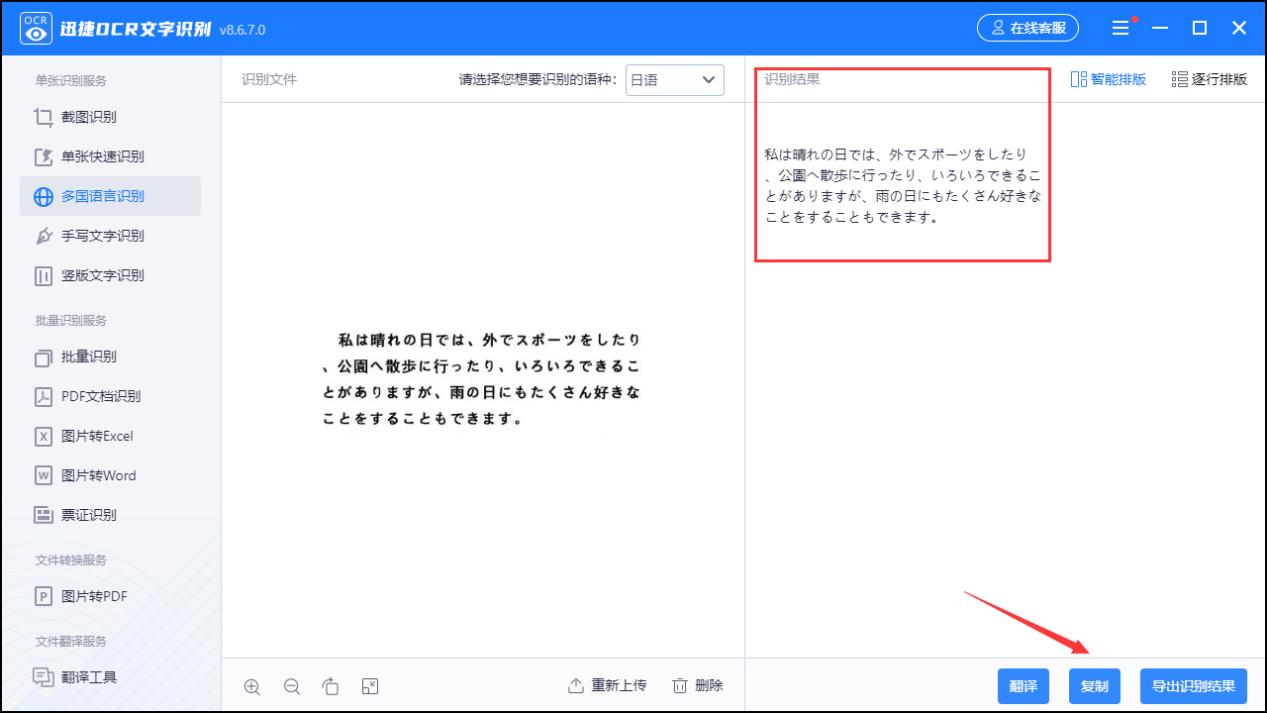Click the version number v8.6.7.0
Image resolution: width=1267 pixels, height=713 pixels.
pos(241,30)
